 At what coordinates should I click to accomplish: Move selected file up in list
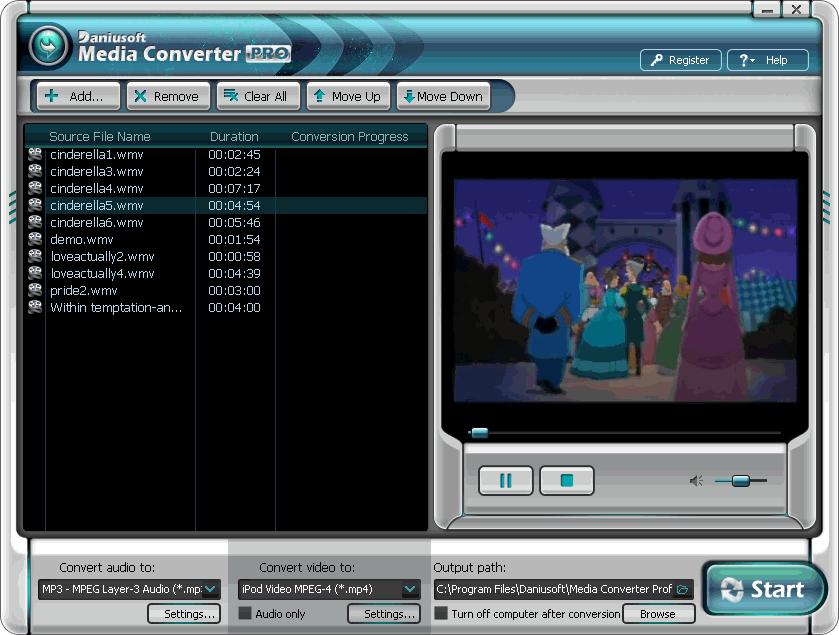click(348, 96)
